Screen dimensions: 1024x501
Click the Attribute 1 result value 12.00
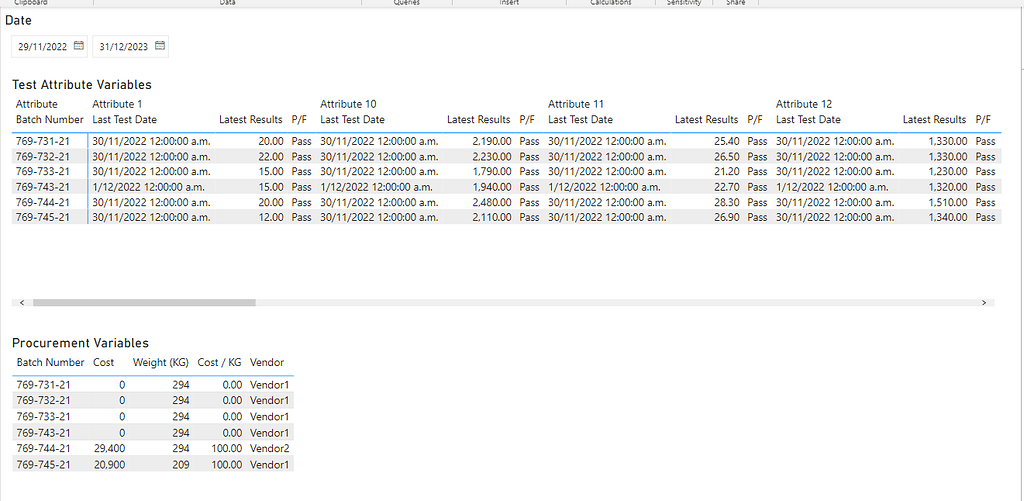(x=271, y=217)
